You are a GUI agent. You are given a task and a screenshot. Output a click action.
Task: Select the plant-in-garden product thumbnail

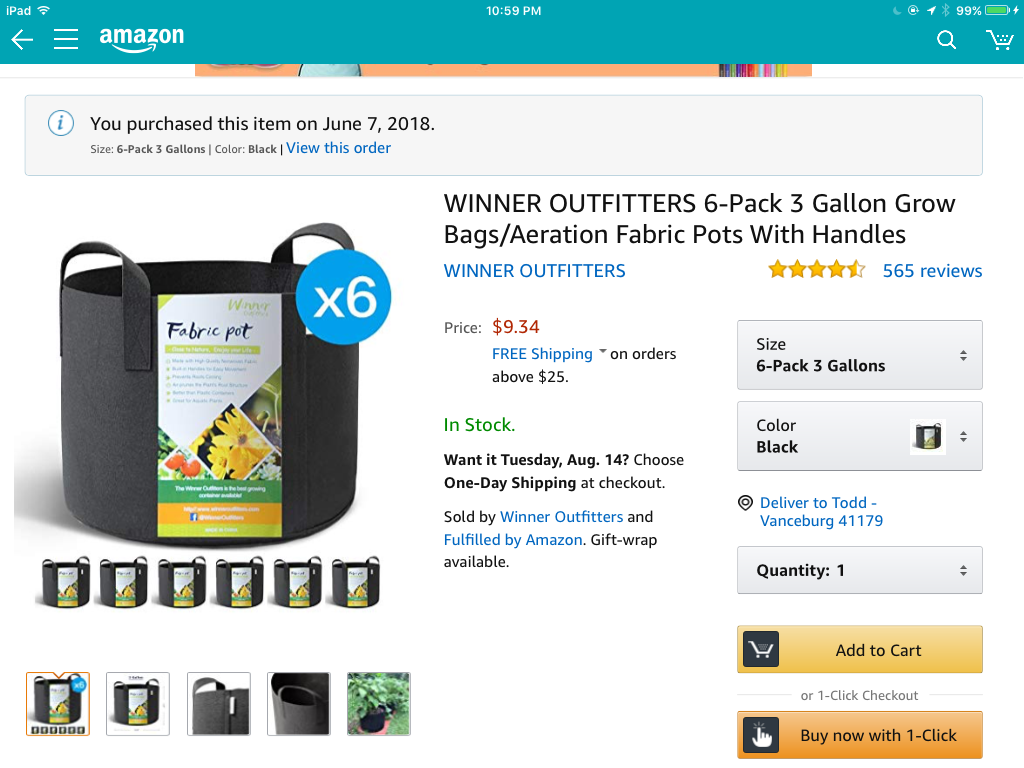coord(379,704)
